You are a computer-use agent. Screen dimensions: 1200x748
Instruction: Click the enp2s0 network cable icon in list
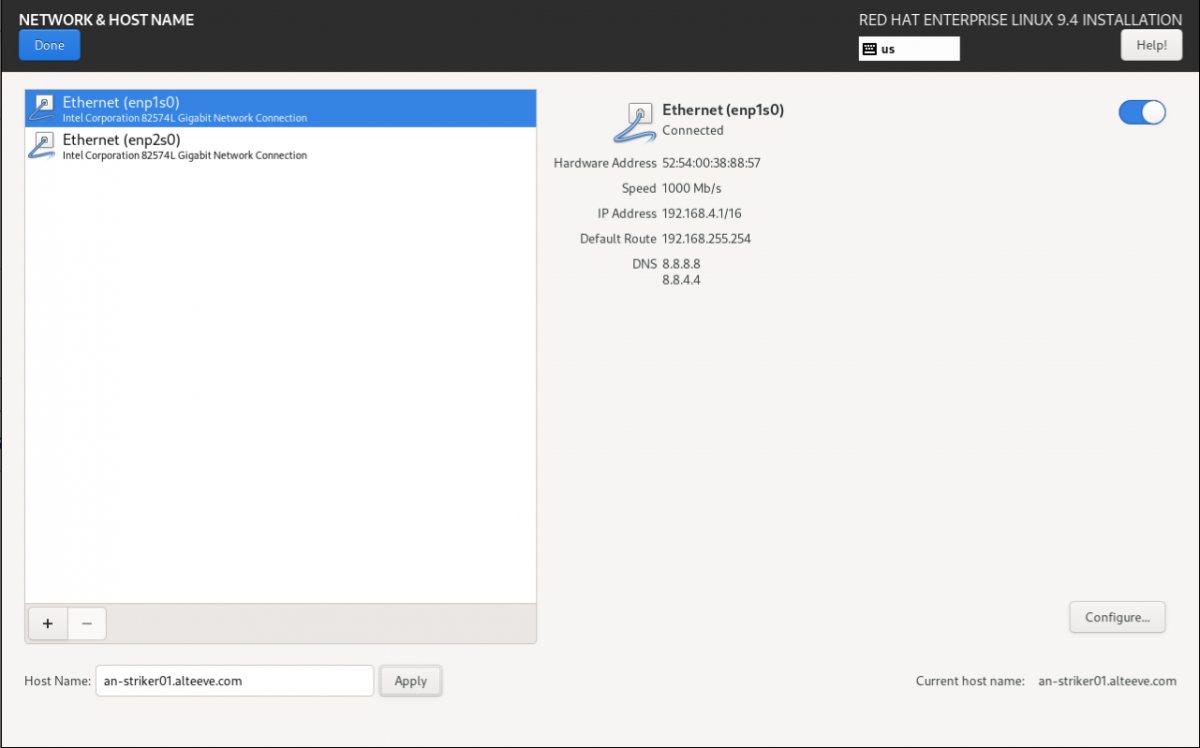click(x=43, y=146)
